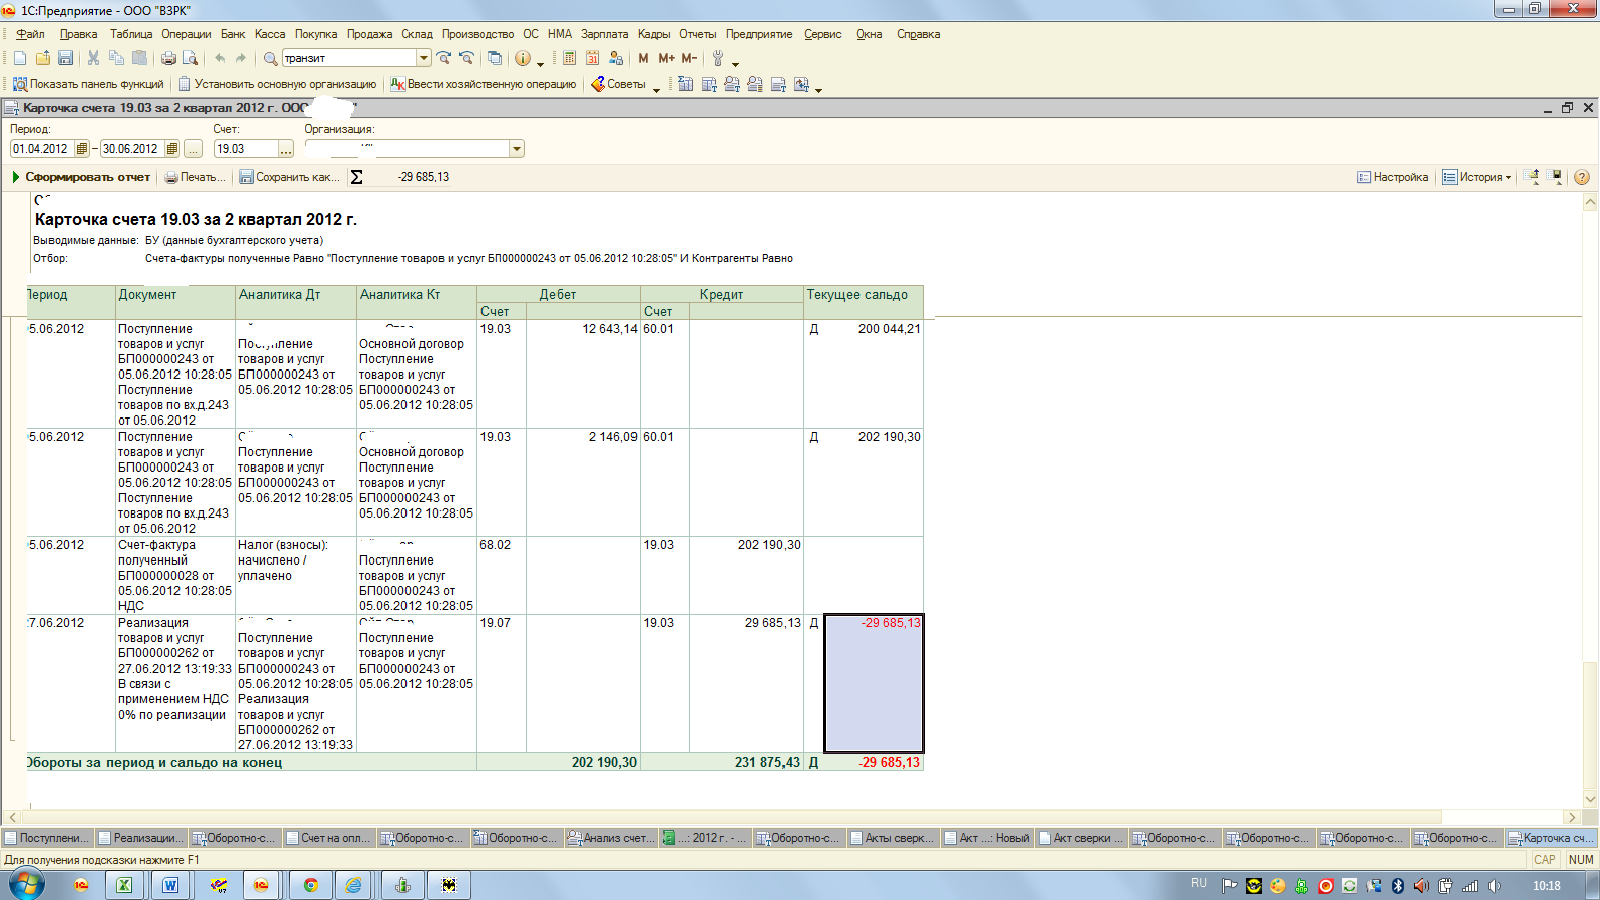This screenshot has height=900, width=1600.
Task: Open the Отчеты menu
Action: 697,34
